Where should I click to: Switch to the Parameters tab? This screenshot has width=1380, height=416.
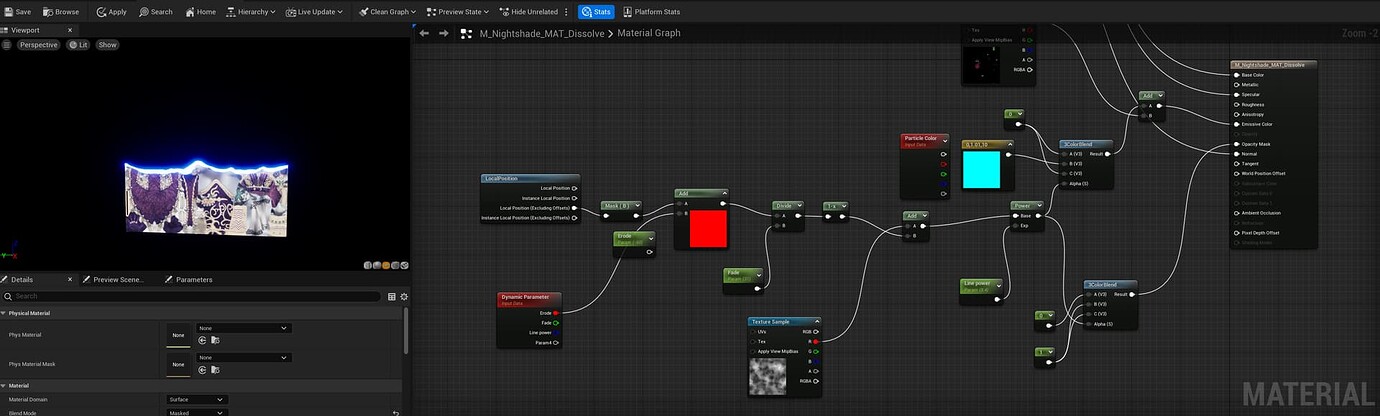tap(192, 280)
